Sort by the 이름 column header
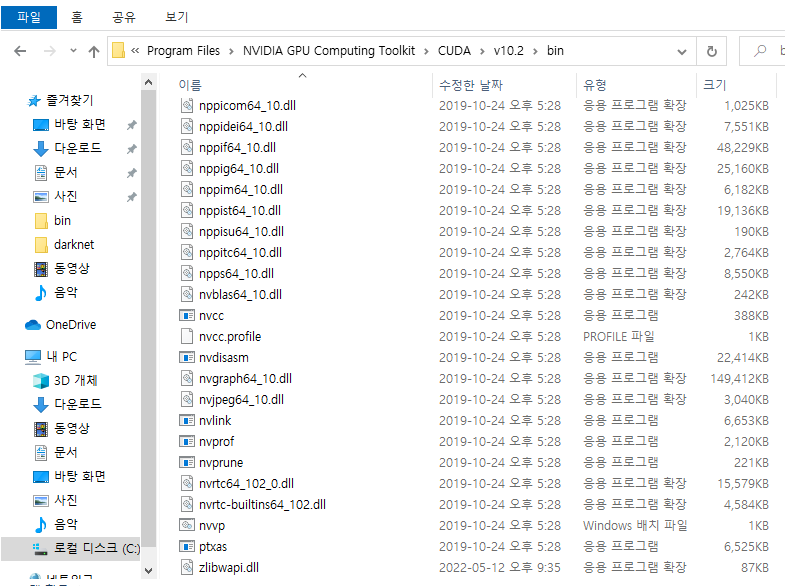Viewport: 785px width, 586px height. pos(190,85)
